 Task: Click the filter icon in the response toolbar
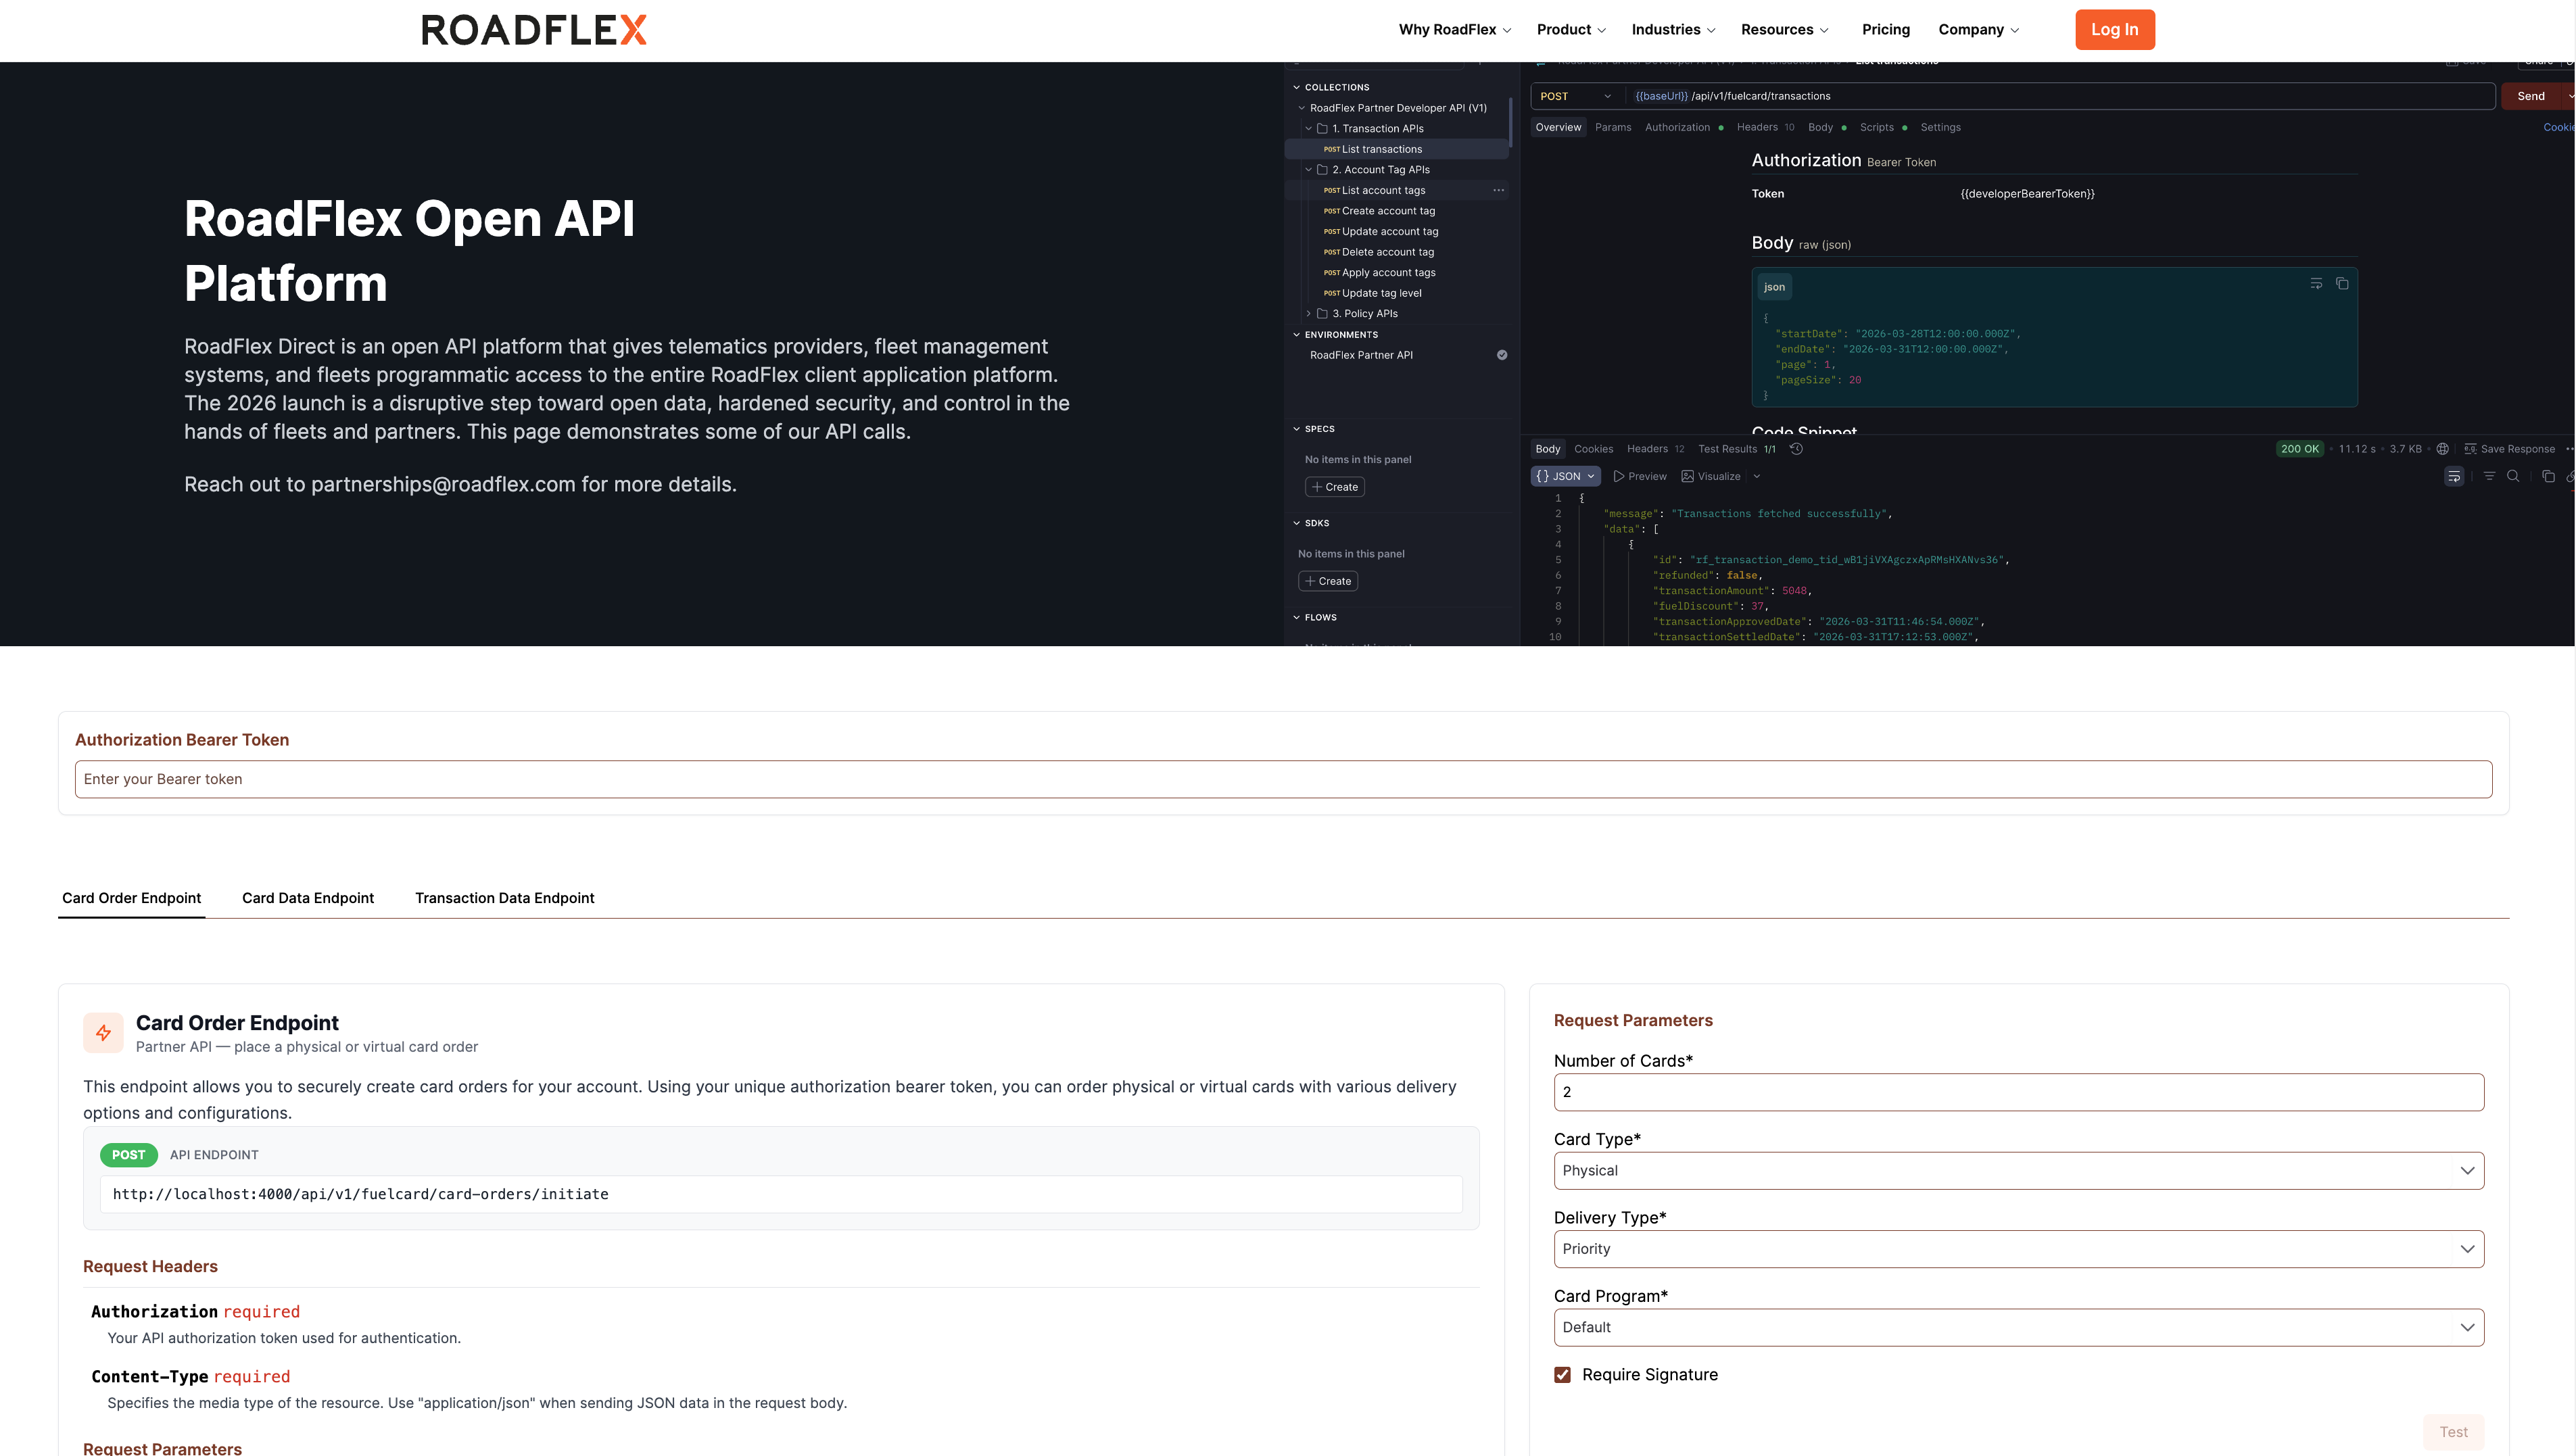tap(2489, 476)
